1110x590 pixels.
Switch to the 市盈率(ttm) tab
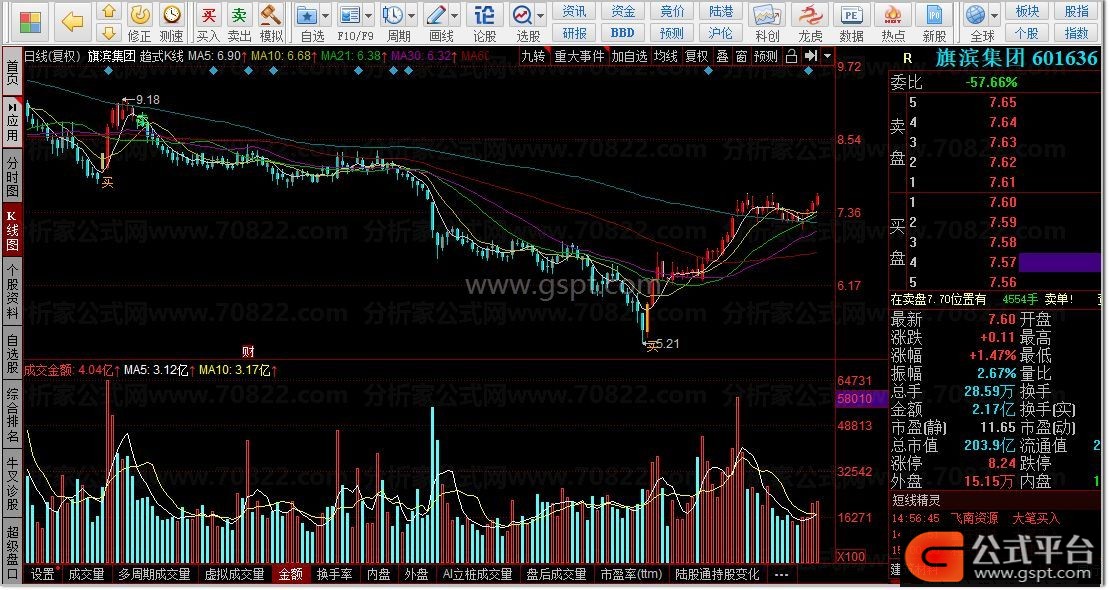coord(631,574)
